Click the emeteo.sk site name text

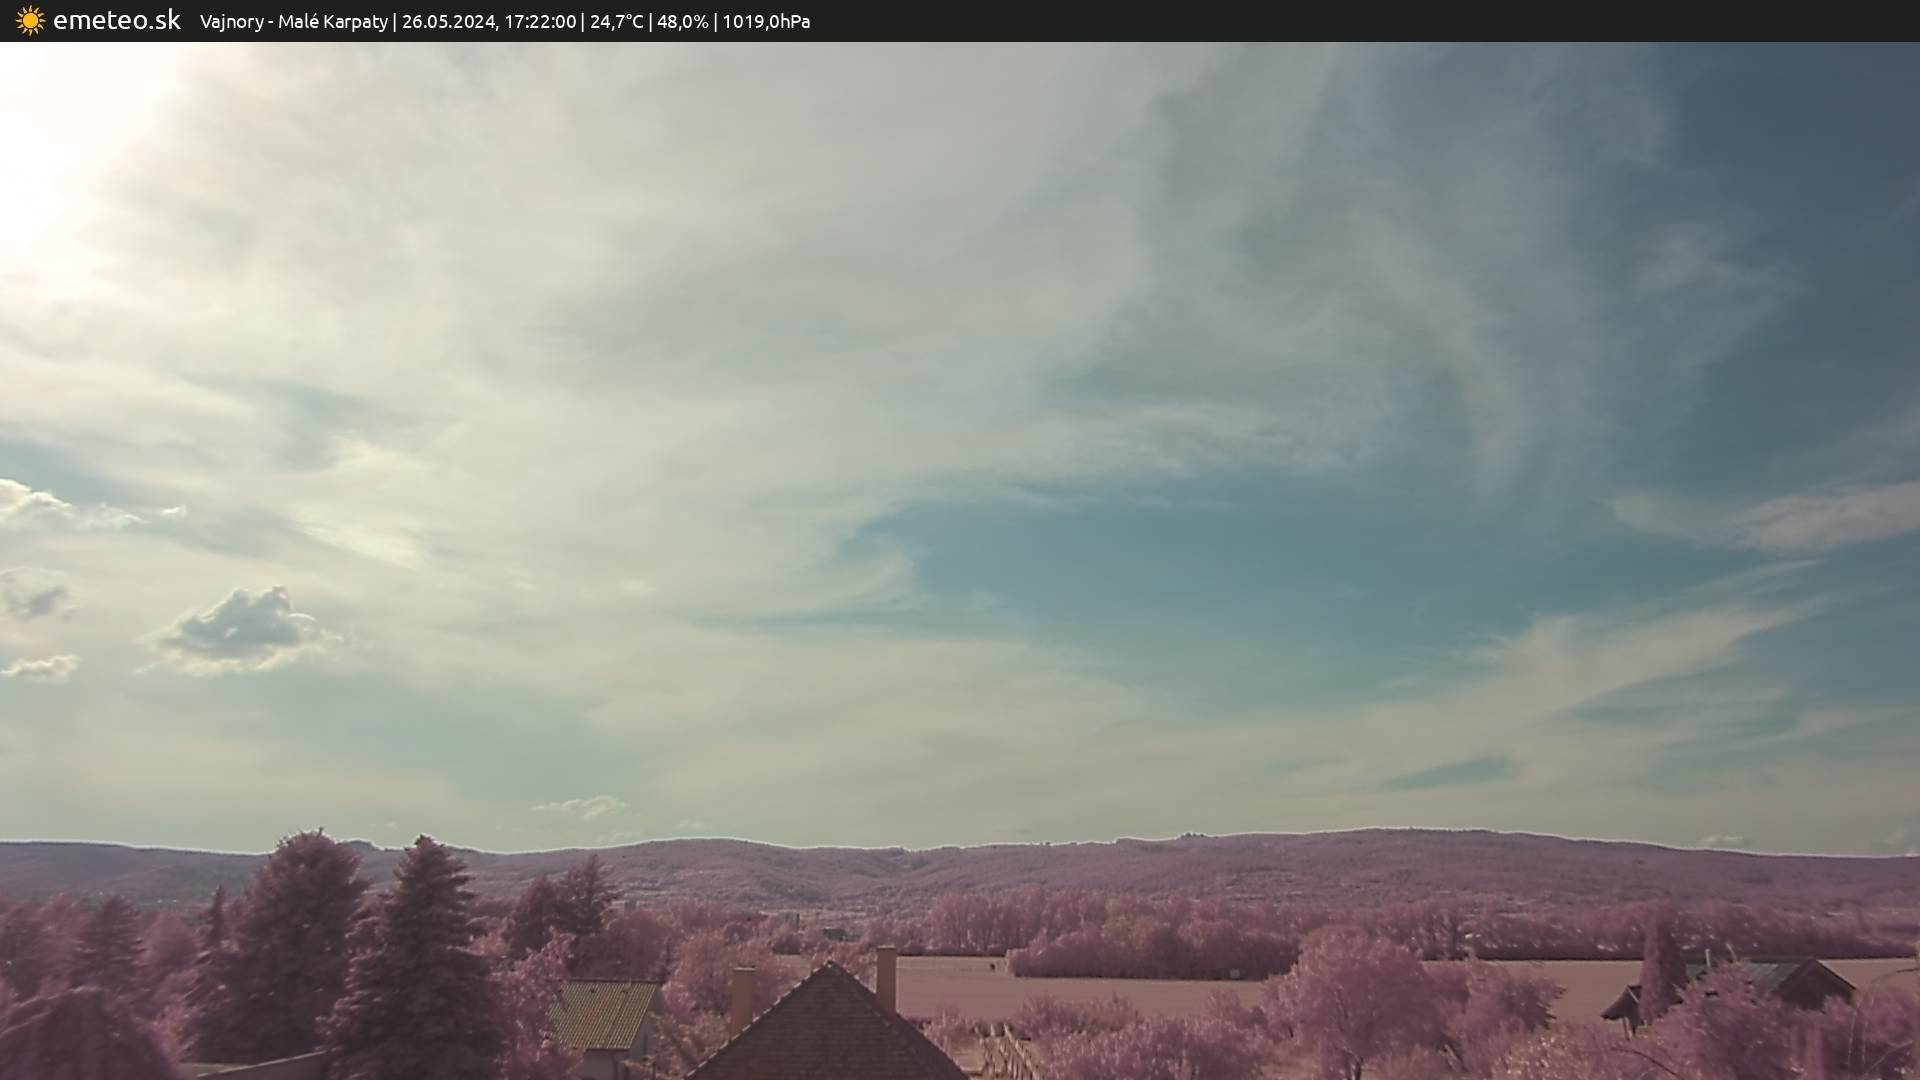117,20
